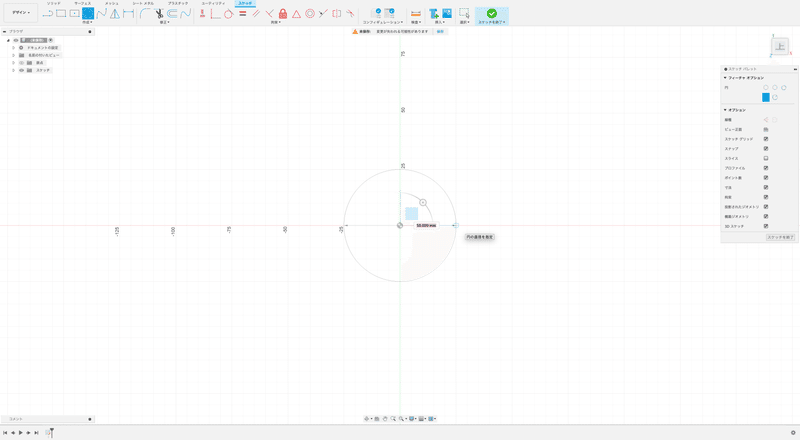Apply the Perpendicular constraint
The height and width of the screenshot is (440, 800).
pos(269,14)
